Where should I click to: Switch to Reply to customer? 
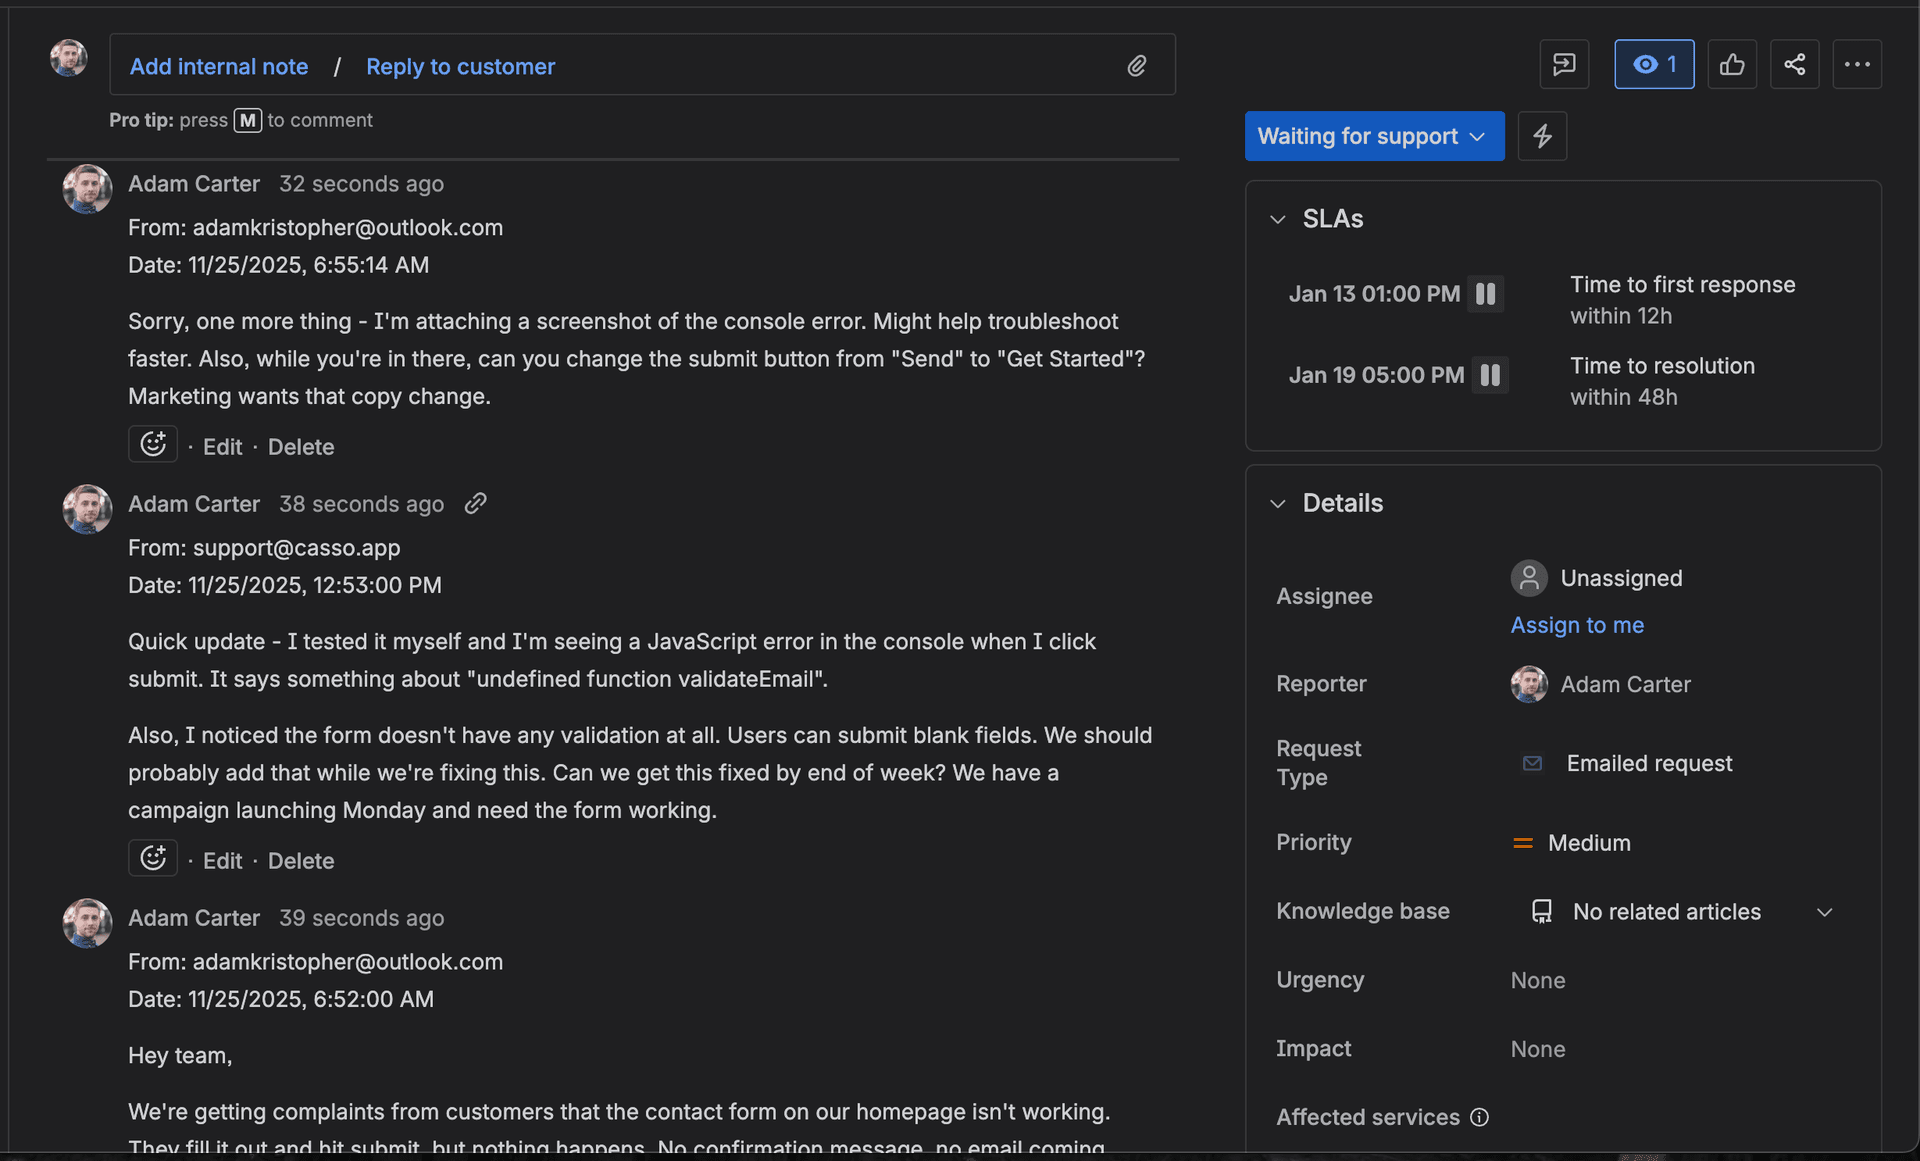pos(460,66)
